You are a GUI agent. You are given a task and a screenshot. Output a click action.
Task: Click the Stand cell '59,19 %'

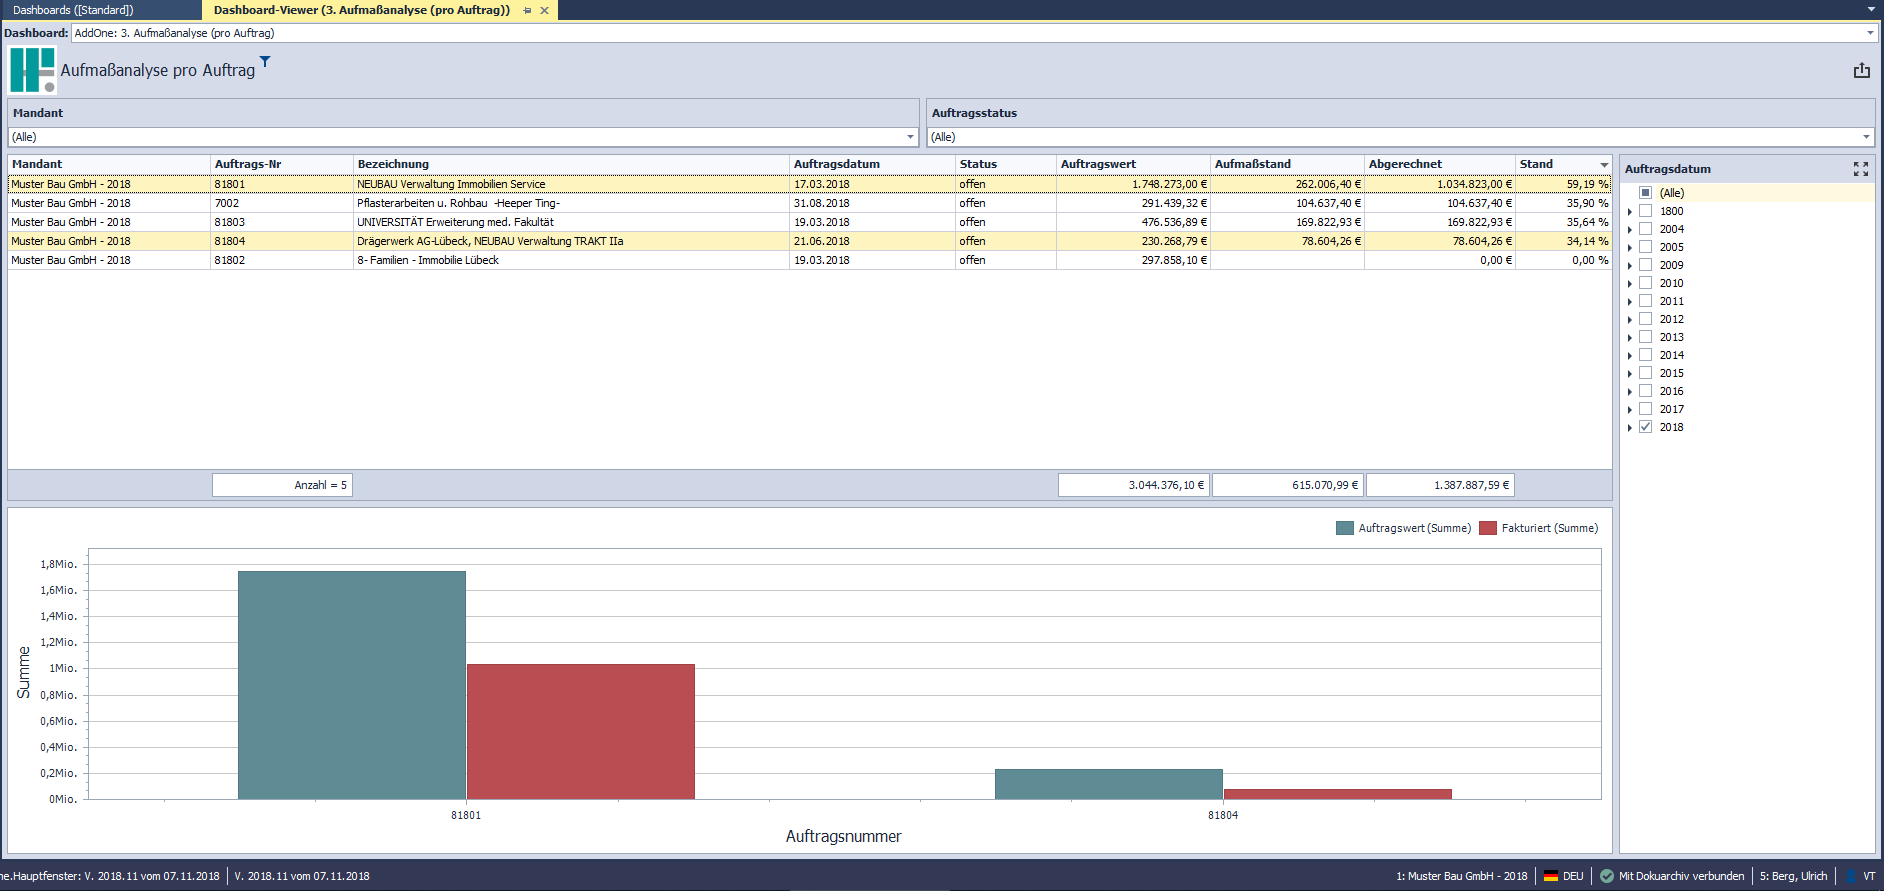[1564, 184]
